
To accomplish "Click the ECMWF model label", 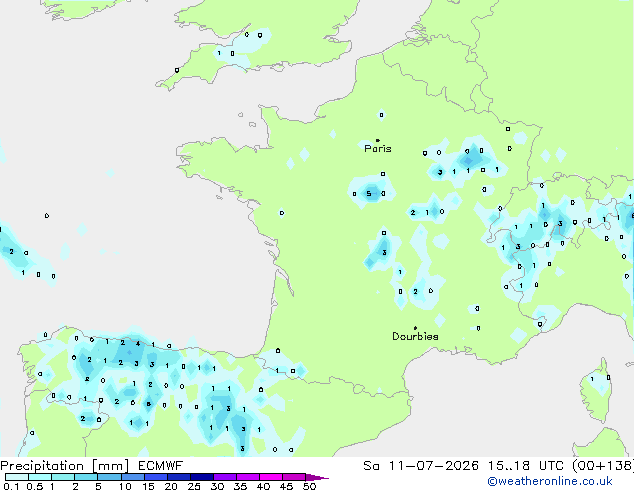I will click(161, 466).
